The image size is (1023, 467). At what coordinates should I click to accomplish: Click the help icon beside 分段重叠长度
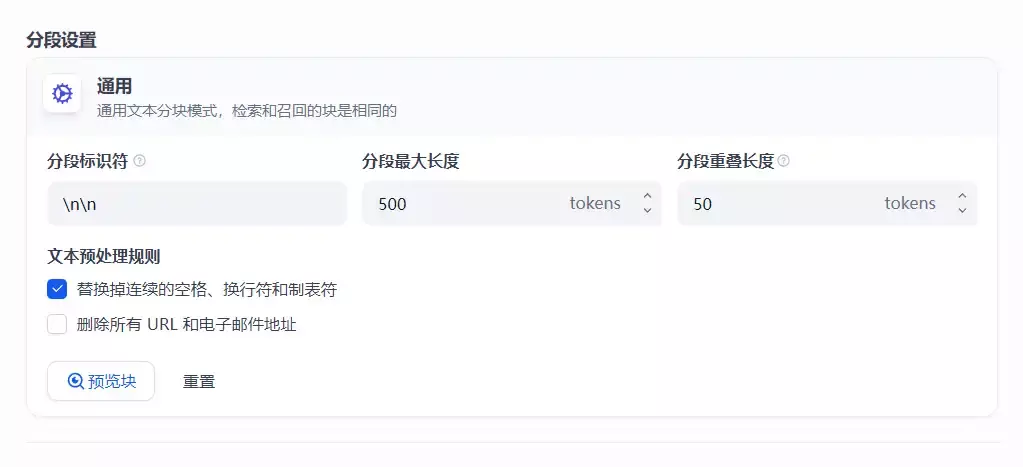pos(784,161)
